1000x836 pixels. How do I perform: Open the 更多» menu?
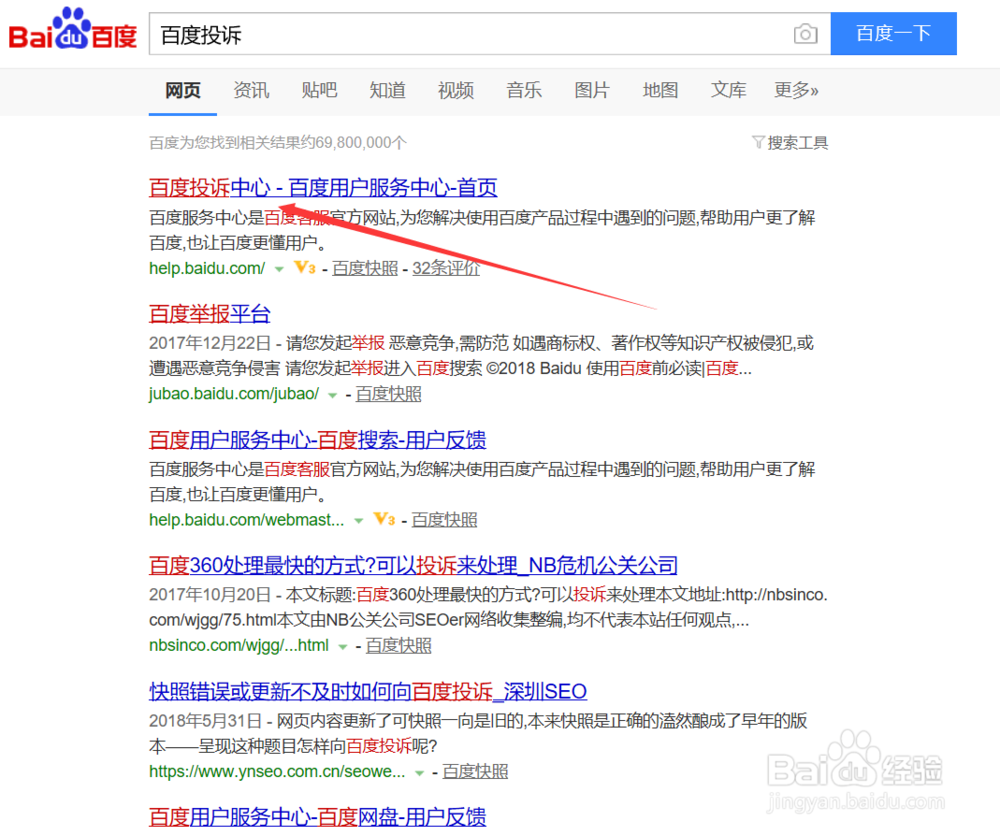796,90
